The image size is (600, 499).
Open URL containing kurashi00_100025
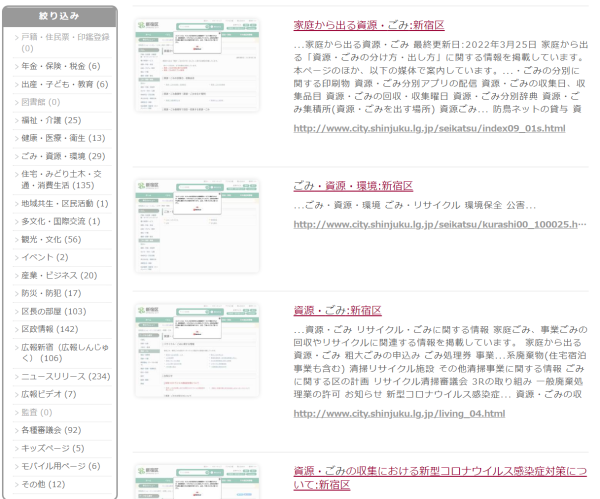[440, 225]
